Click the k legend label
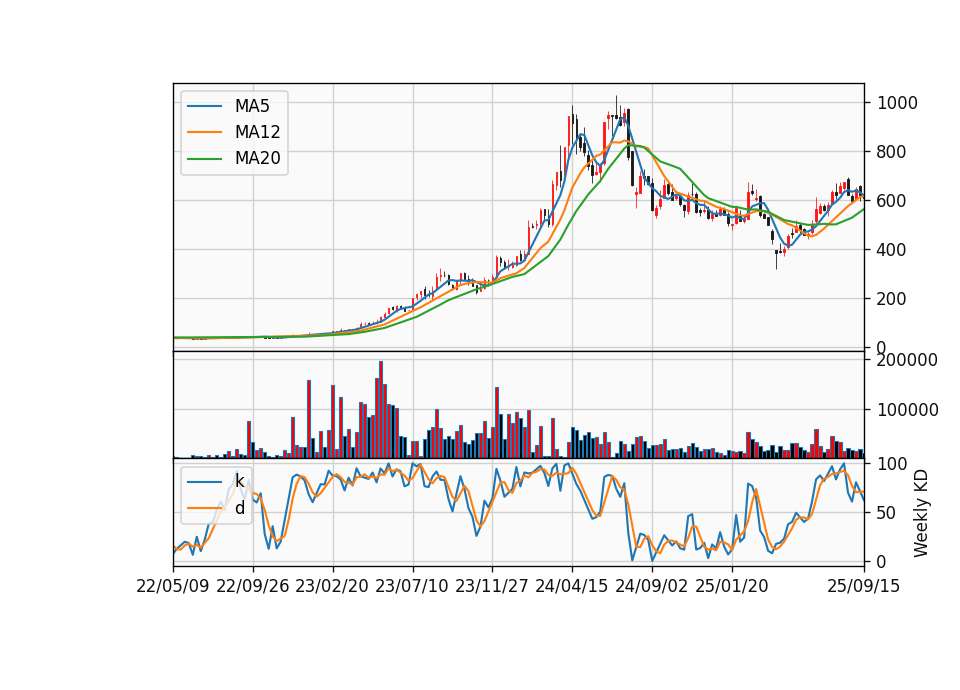Image resolution: width=960 pixels, height=690 pixels. pyautogui.click(x=239, y=481)
